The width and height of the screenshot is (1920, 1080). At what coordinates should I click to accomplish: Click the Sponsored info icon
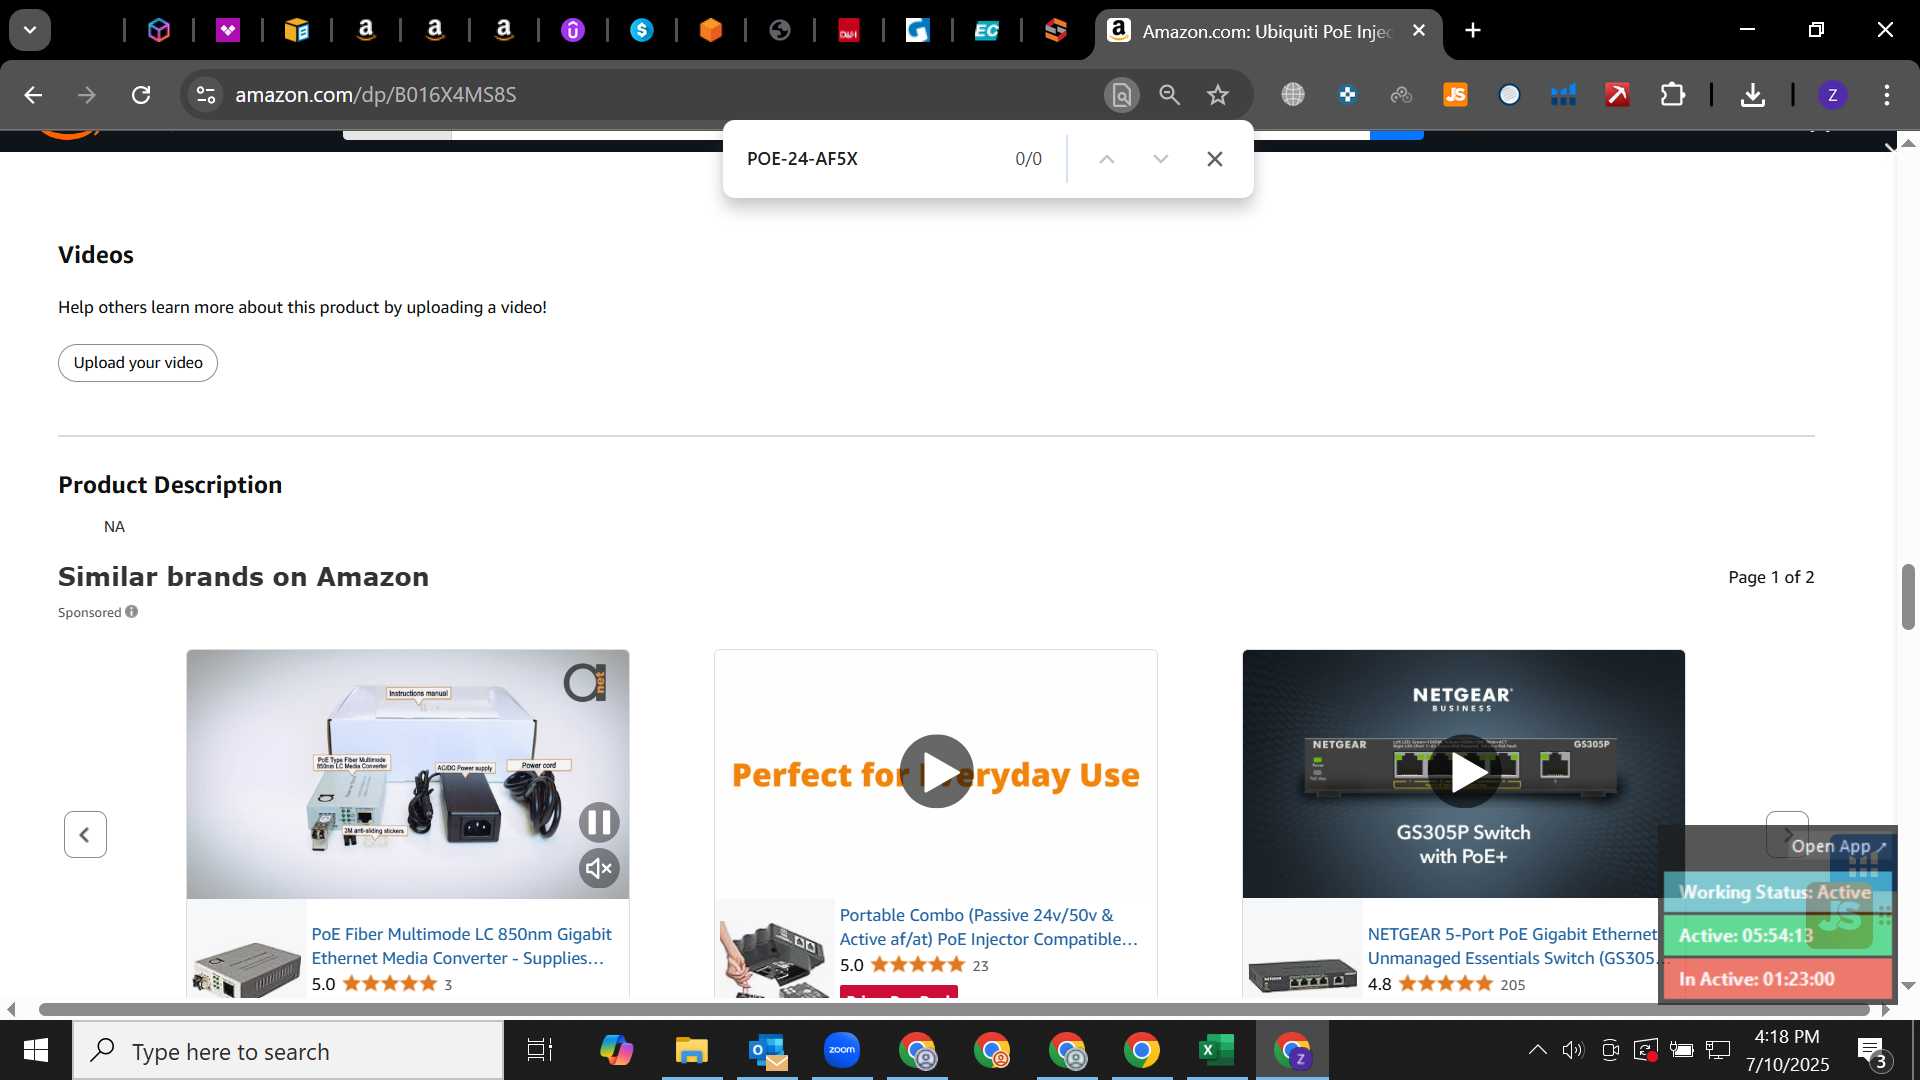(132, 612)
